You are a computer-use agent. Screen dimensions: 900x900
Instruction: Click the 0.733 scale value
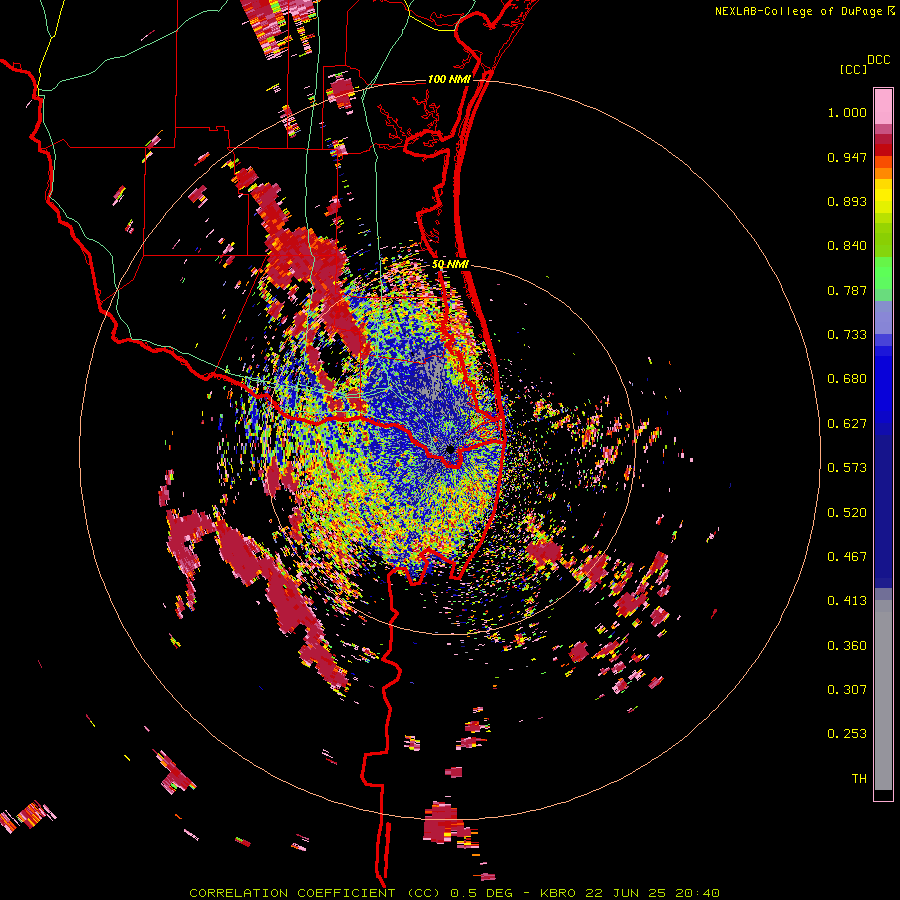pos(847,335)
